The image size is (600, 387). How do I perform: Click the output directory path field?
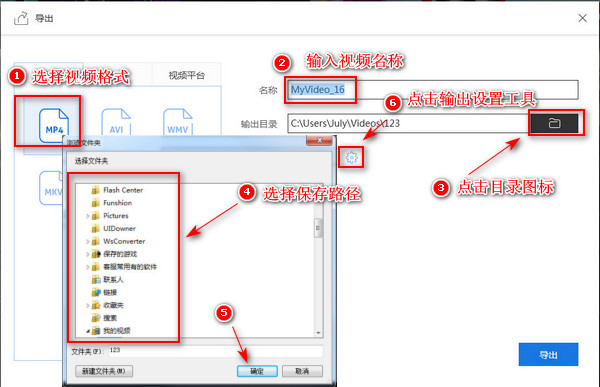click(x=409, y=123)
